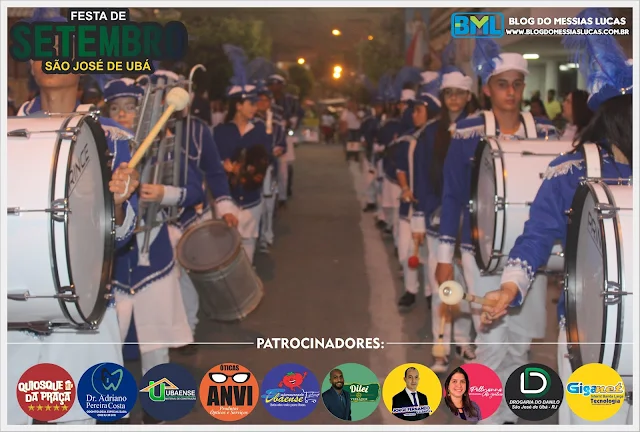Open www.blogdomessiaslucas.com.br link
This screenshot has width=640, height=432.
pyautogui.click(x=567, y=31)
